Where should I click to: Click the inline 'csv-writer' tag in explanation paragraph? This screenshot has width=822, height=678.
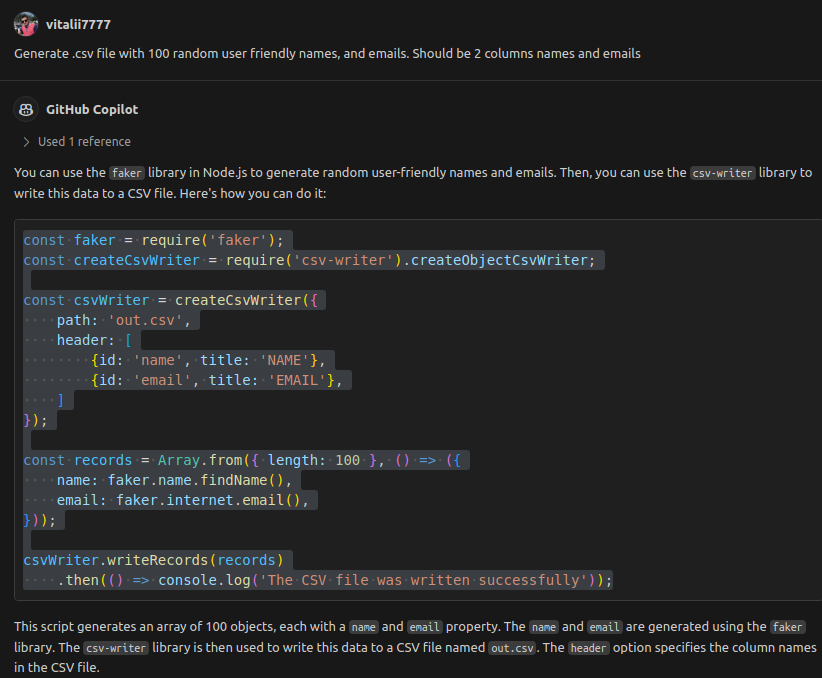pos(116,648)
